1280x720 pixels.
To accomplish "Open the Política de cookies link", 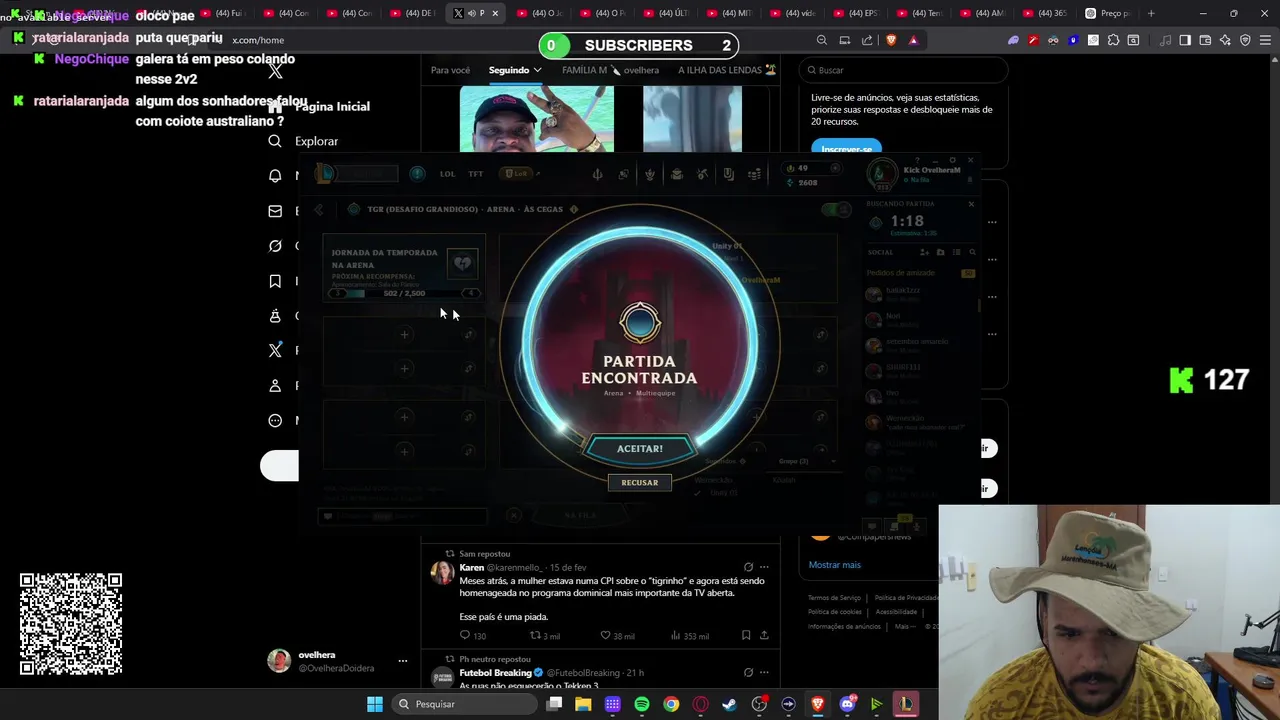I will [834, 612].
